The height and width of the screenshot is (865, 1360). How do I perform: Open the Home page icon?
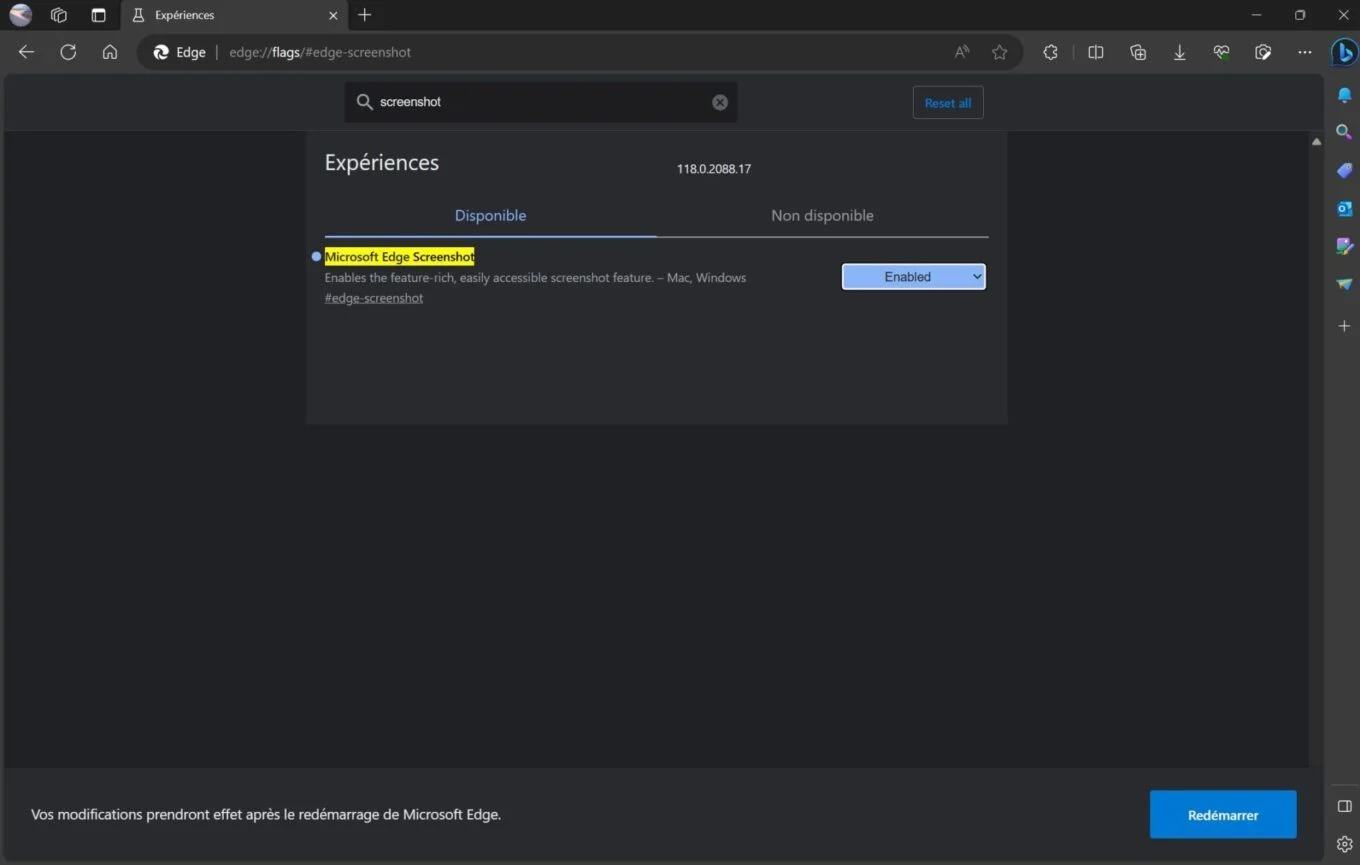(x=110, y=52)
